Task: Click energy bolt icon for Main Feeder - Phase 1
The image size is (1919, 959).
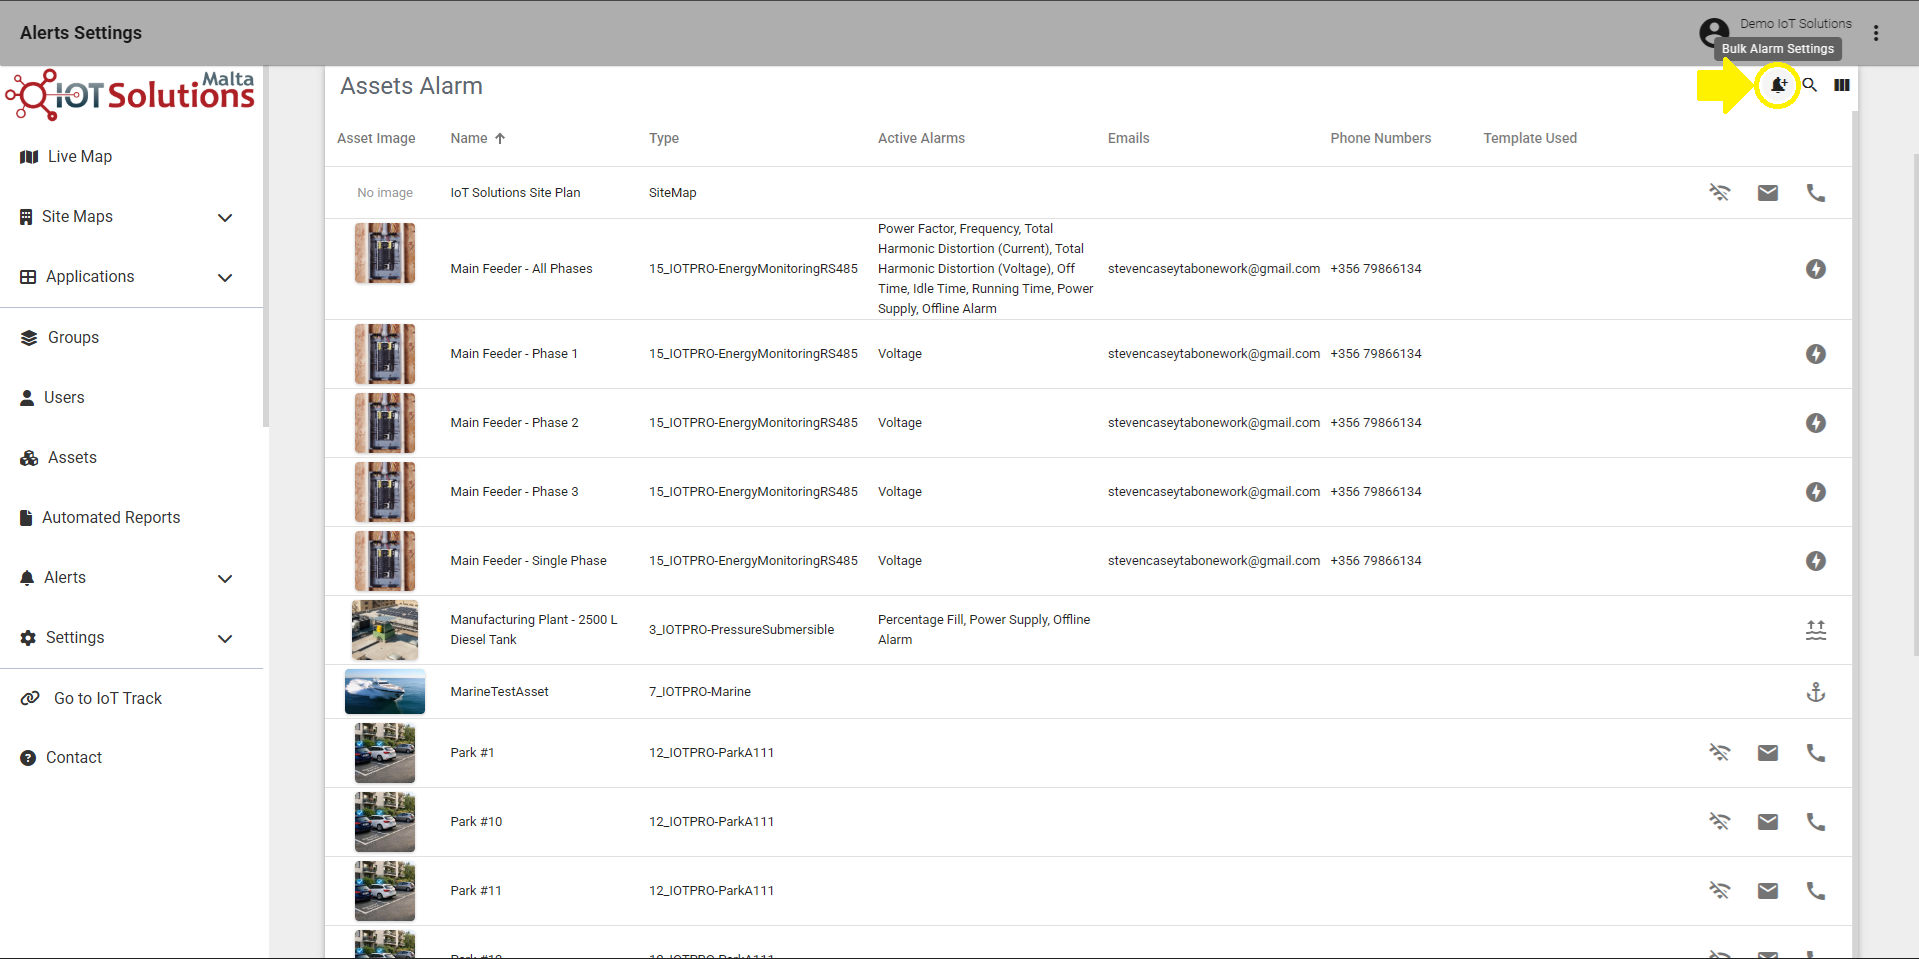Action: 1816,354
